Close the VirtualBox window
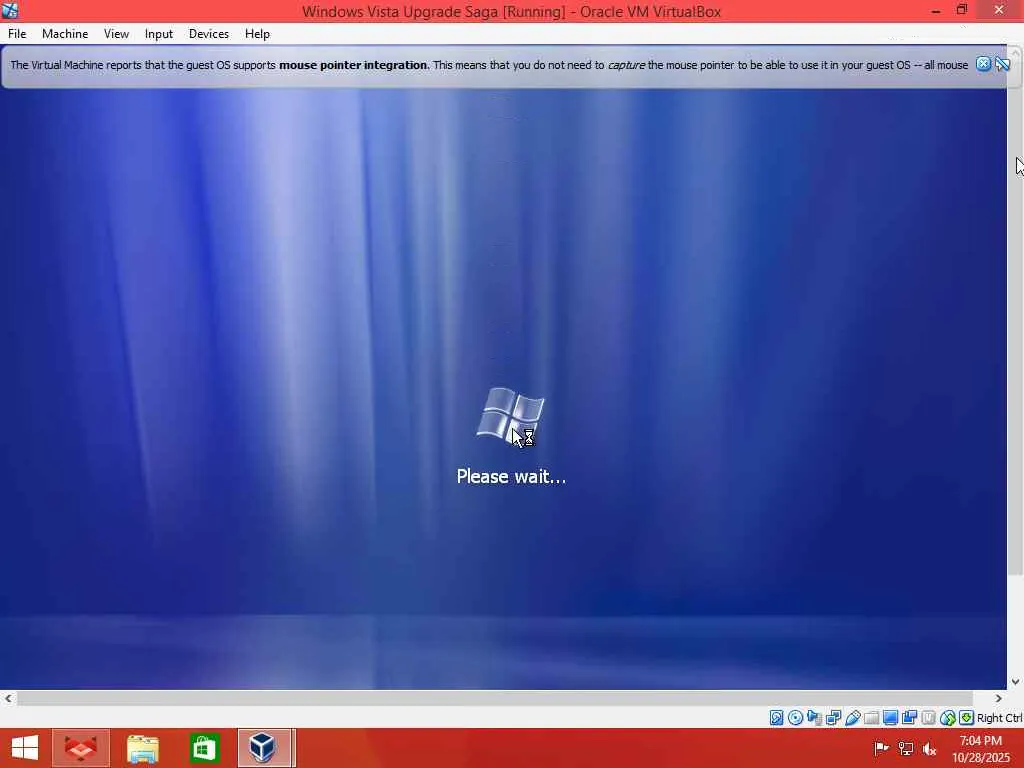 coord(999,10)
